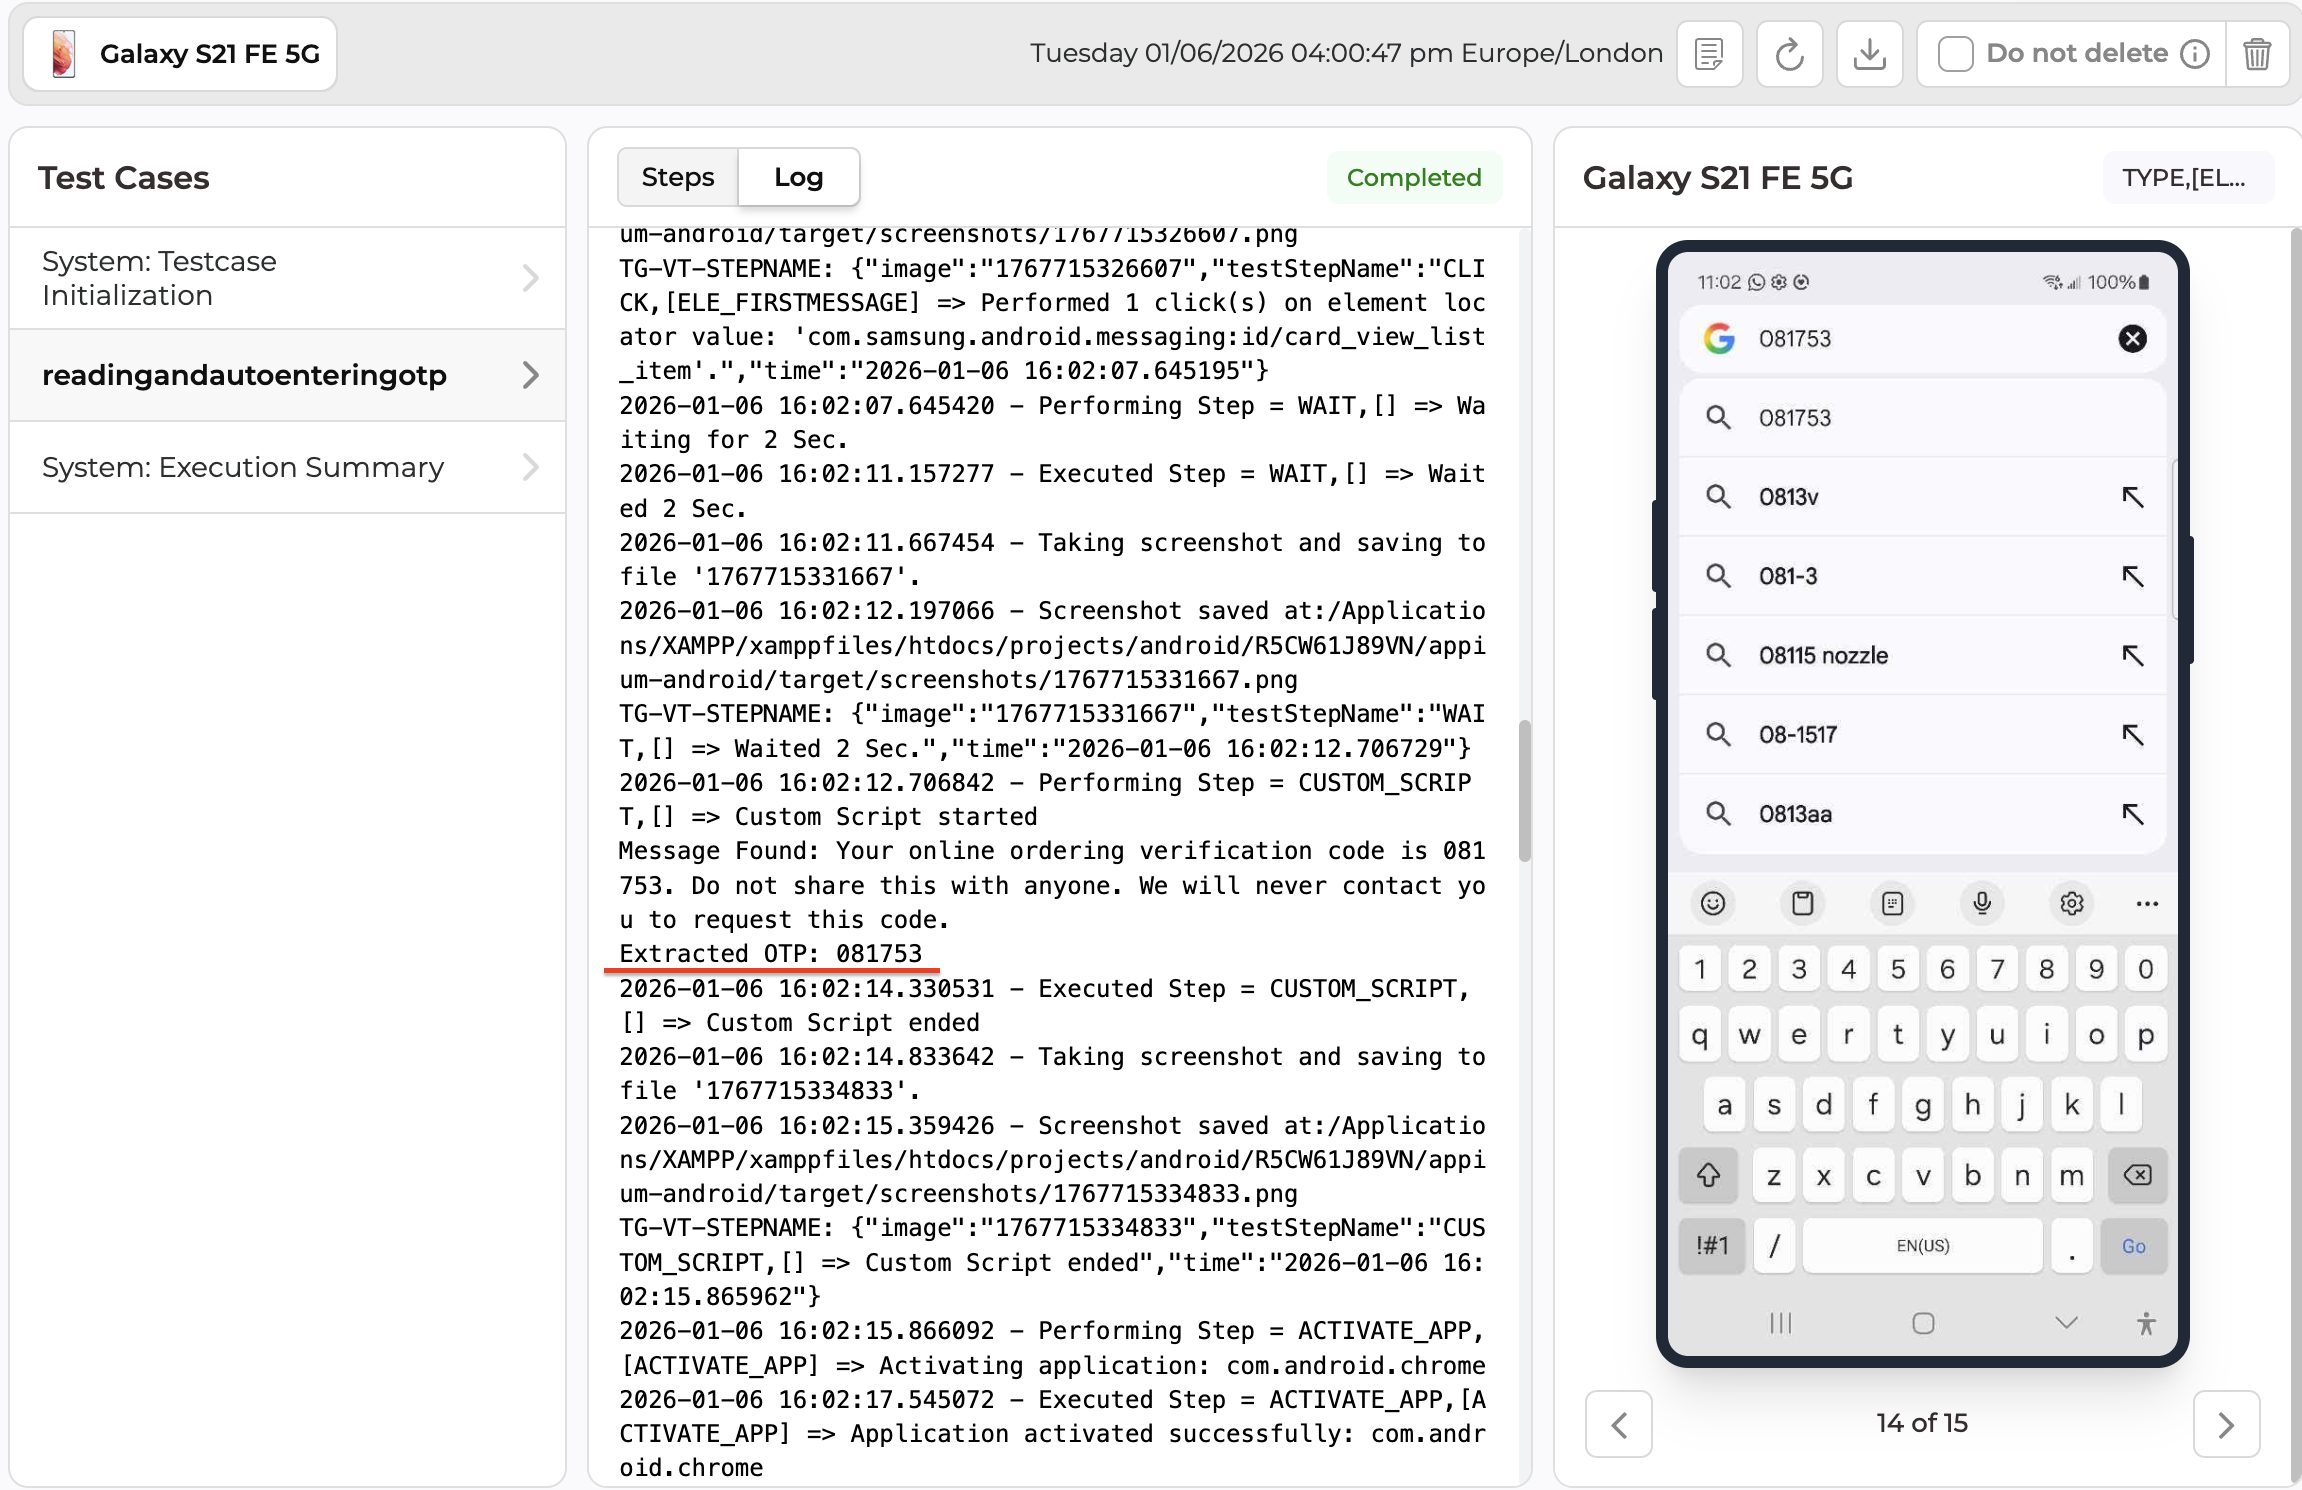This screenshot has height=1490, width=2302.
Task: Tap the microphone icon on keyboard toolbar
Action: (x=1981, y=903)
